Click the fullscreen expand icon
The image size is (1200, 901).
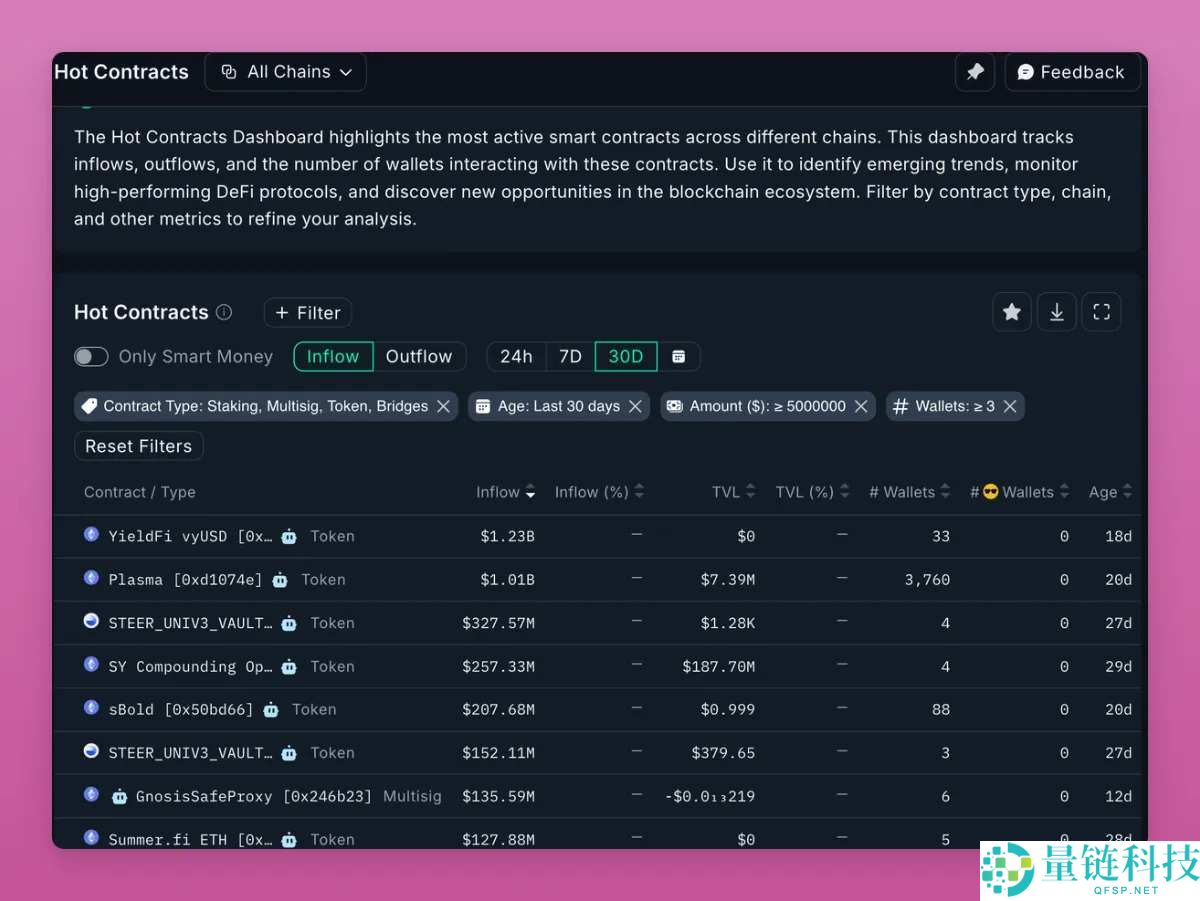click(1102, 312)
